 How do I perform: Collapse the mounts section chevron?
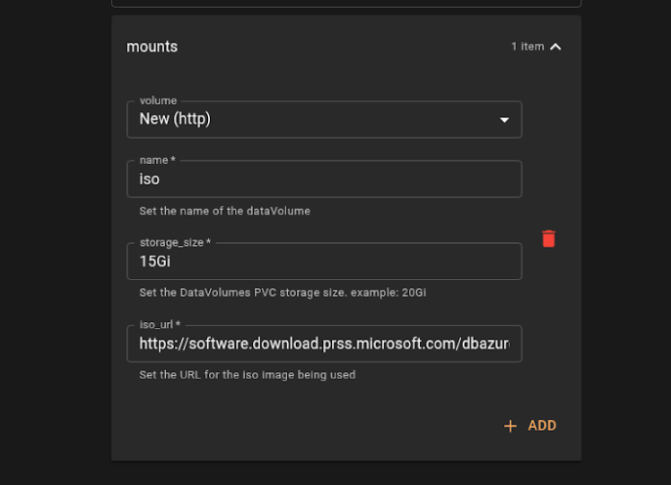tap(556, 47)
